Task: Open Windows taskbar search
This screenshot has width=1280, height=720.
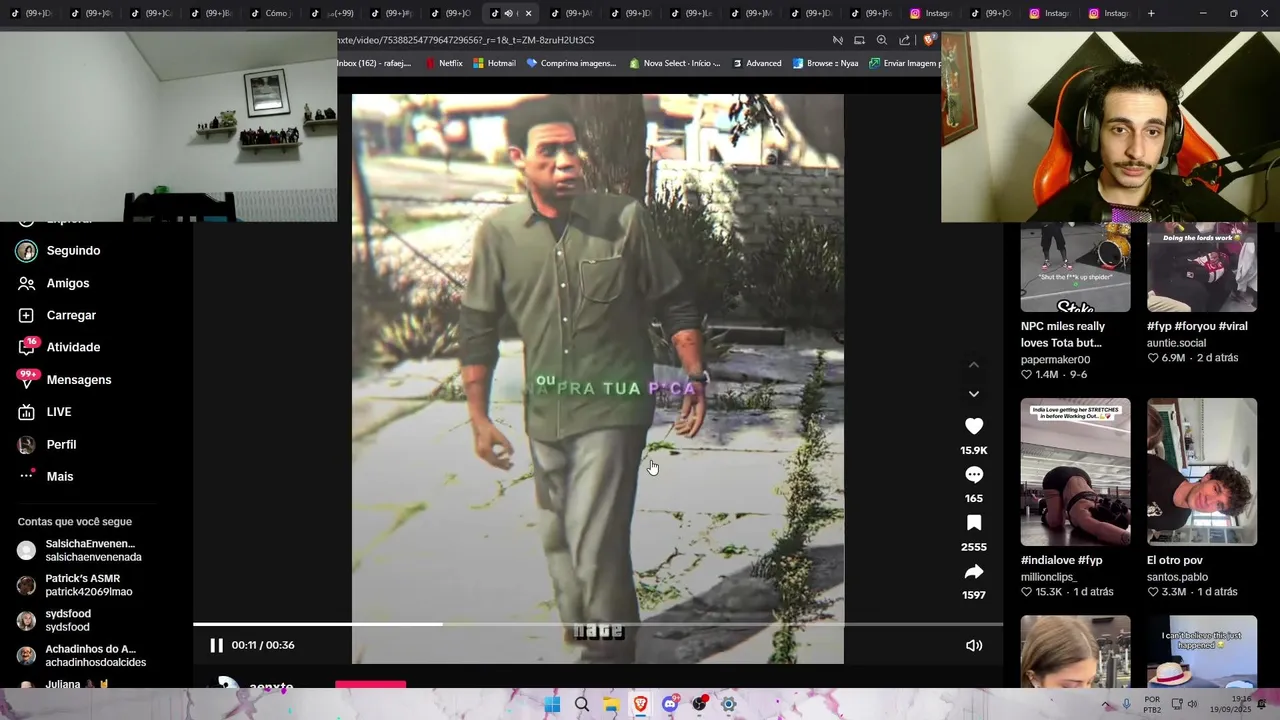Action: 582,704
